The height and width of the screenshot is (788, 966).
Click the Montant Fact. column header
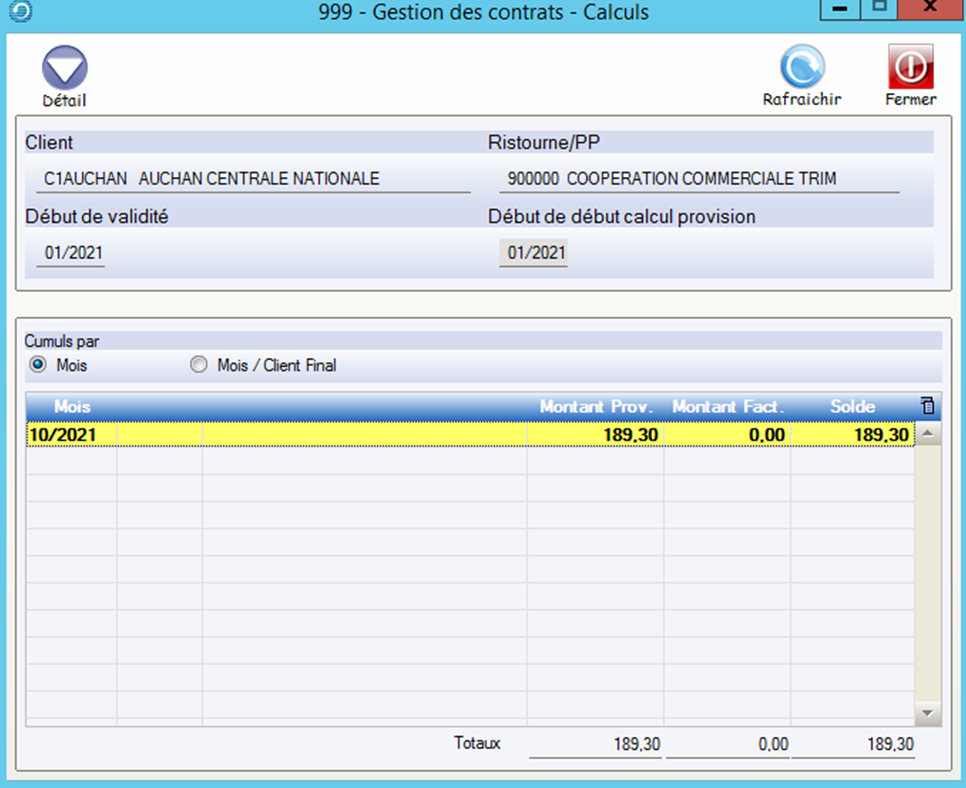pyautogui.click(x=727, y=407)
